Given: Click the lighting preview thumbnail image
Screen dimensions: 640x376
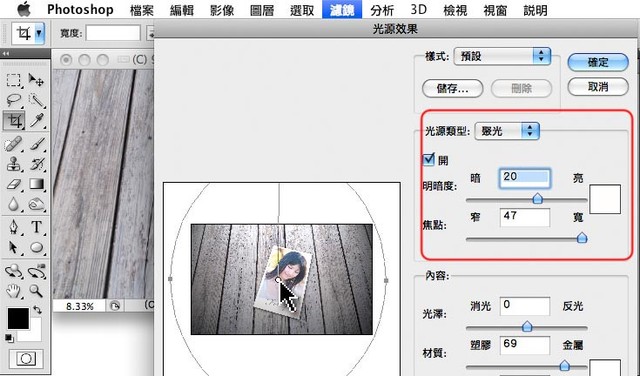Looking at the screenshot, I should click(x=282, y=279).
